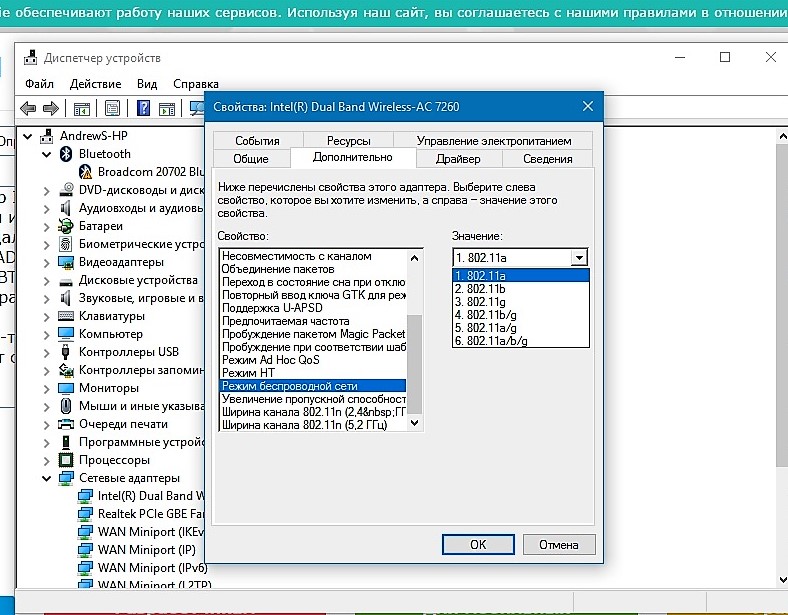This screenshot has height=615, width=788.
Task: Collapse the AndrewS-HP root node
Action: [x=28, y=136]
